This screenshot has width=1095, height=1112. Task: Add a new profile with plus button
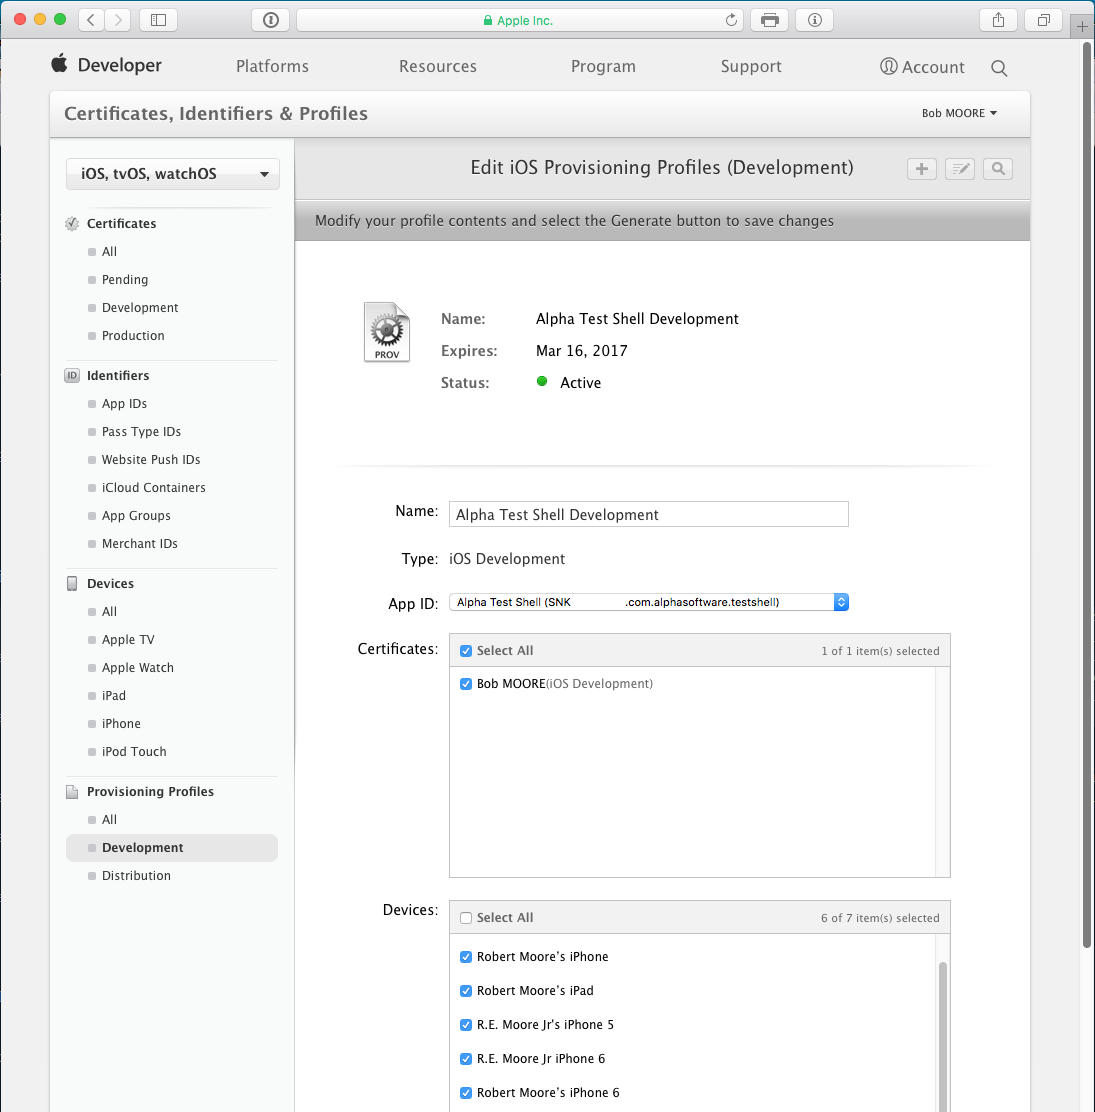(x=921, y=169)
